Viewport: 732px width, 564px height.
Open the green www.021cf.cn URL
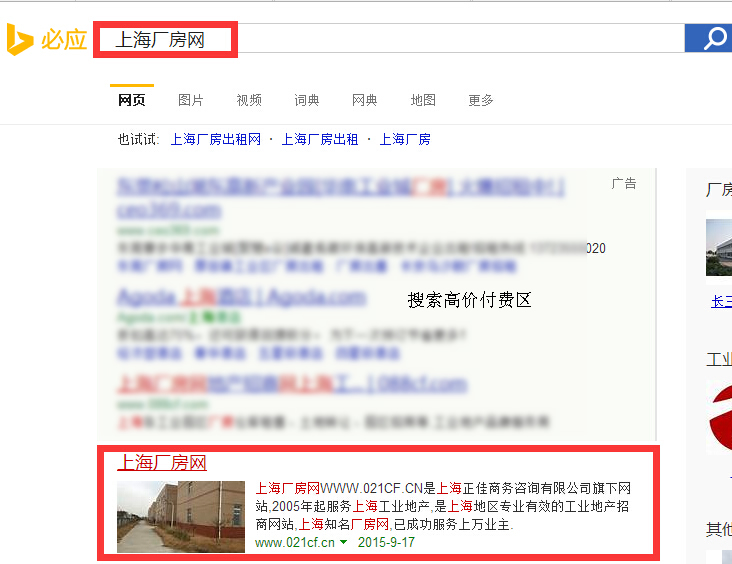click(x=295, y=542)
